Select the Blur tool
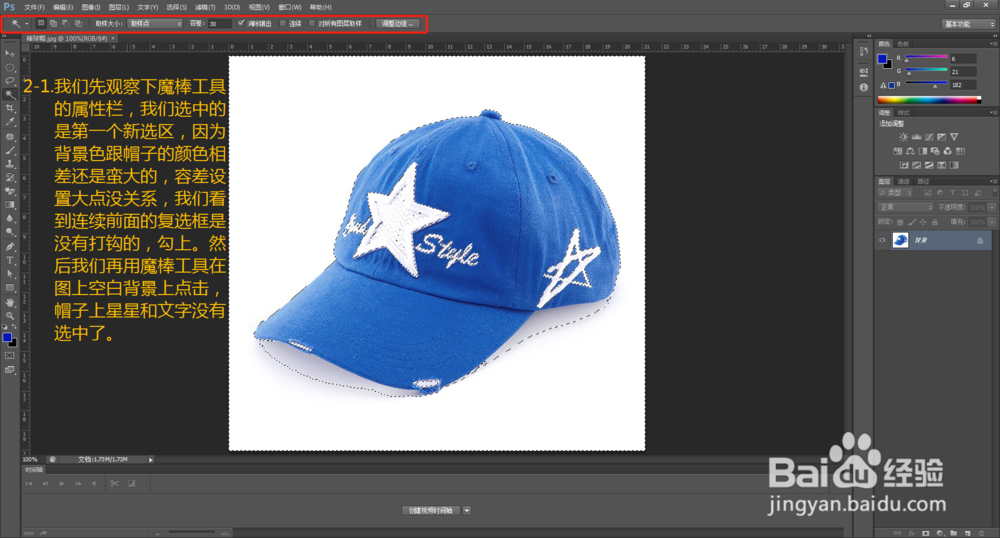The image size is (1000, 538). 10,218
